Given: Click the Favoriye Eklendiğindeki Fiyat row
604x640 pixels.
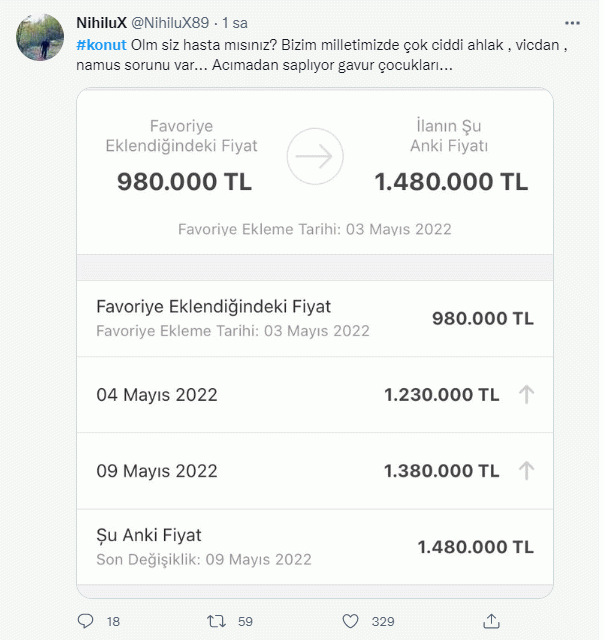Looking at the screenshot, I should point(314,318).
